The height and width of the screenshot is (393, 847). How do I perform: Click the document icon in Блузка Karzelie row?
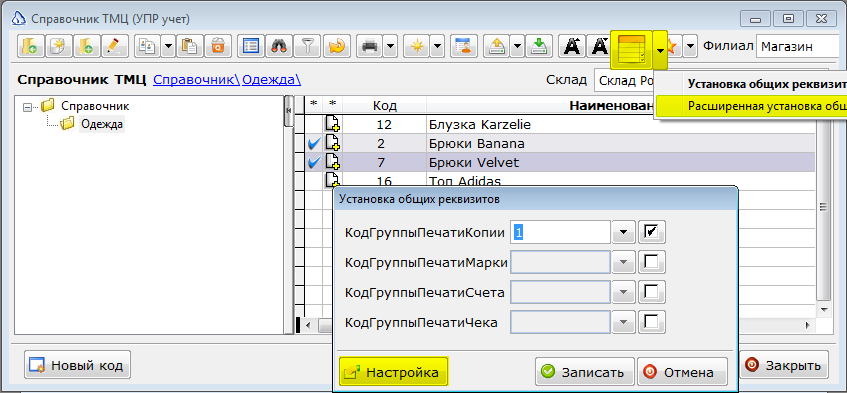pyautogui.click(x=332, y=125)
